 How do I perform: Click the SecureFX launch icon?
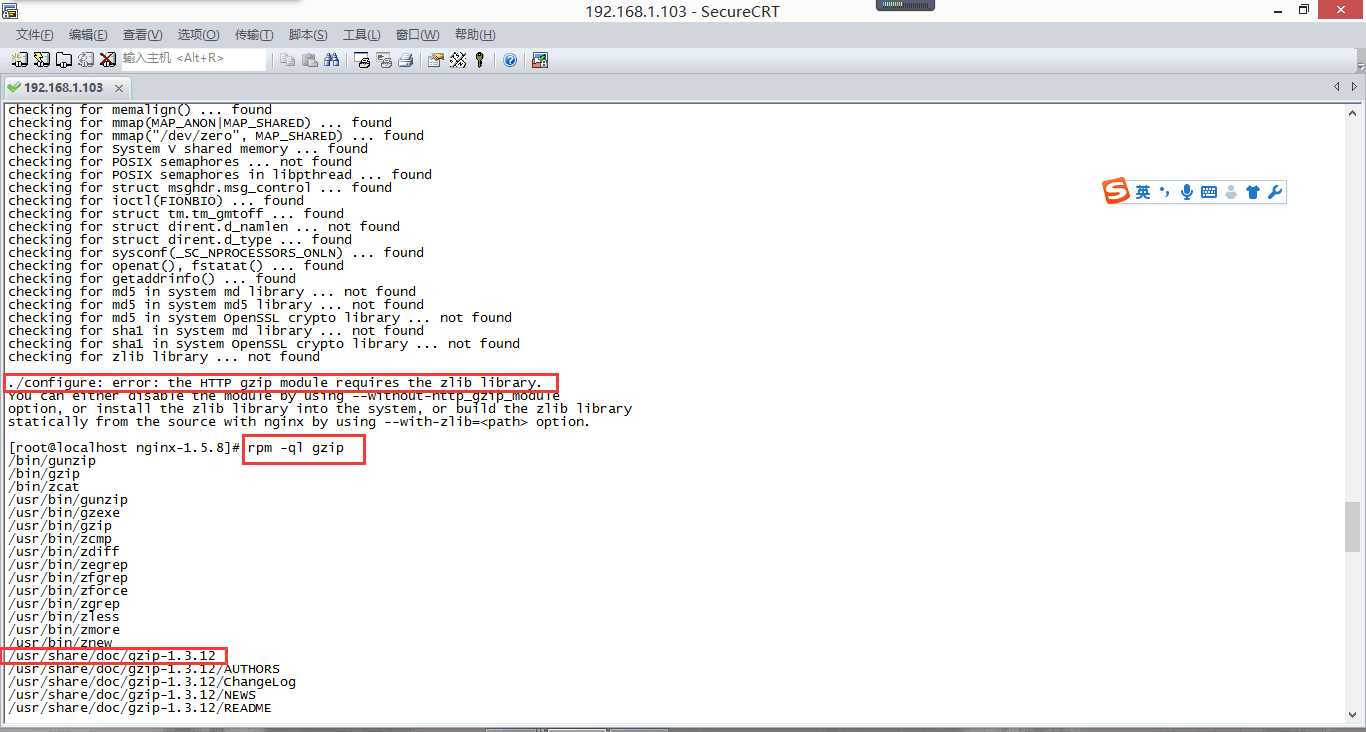pyautogui.click(x=539, y=60)
